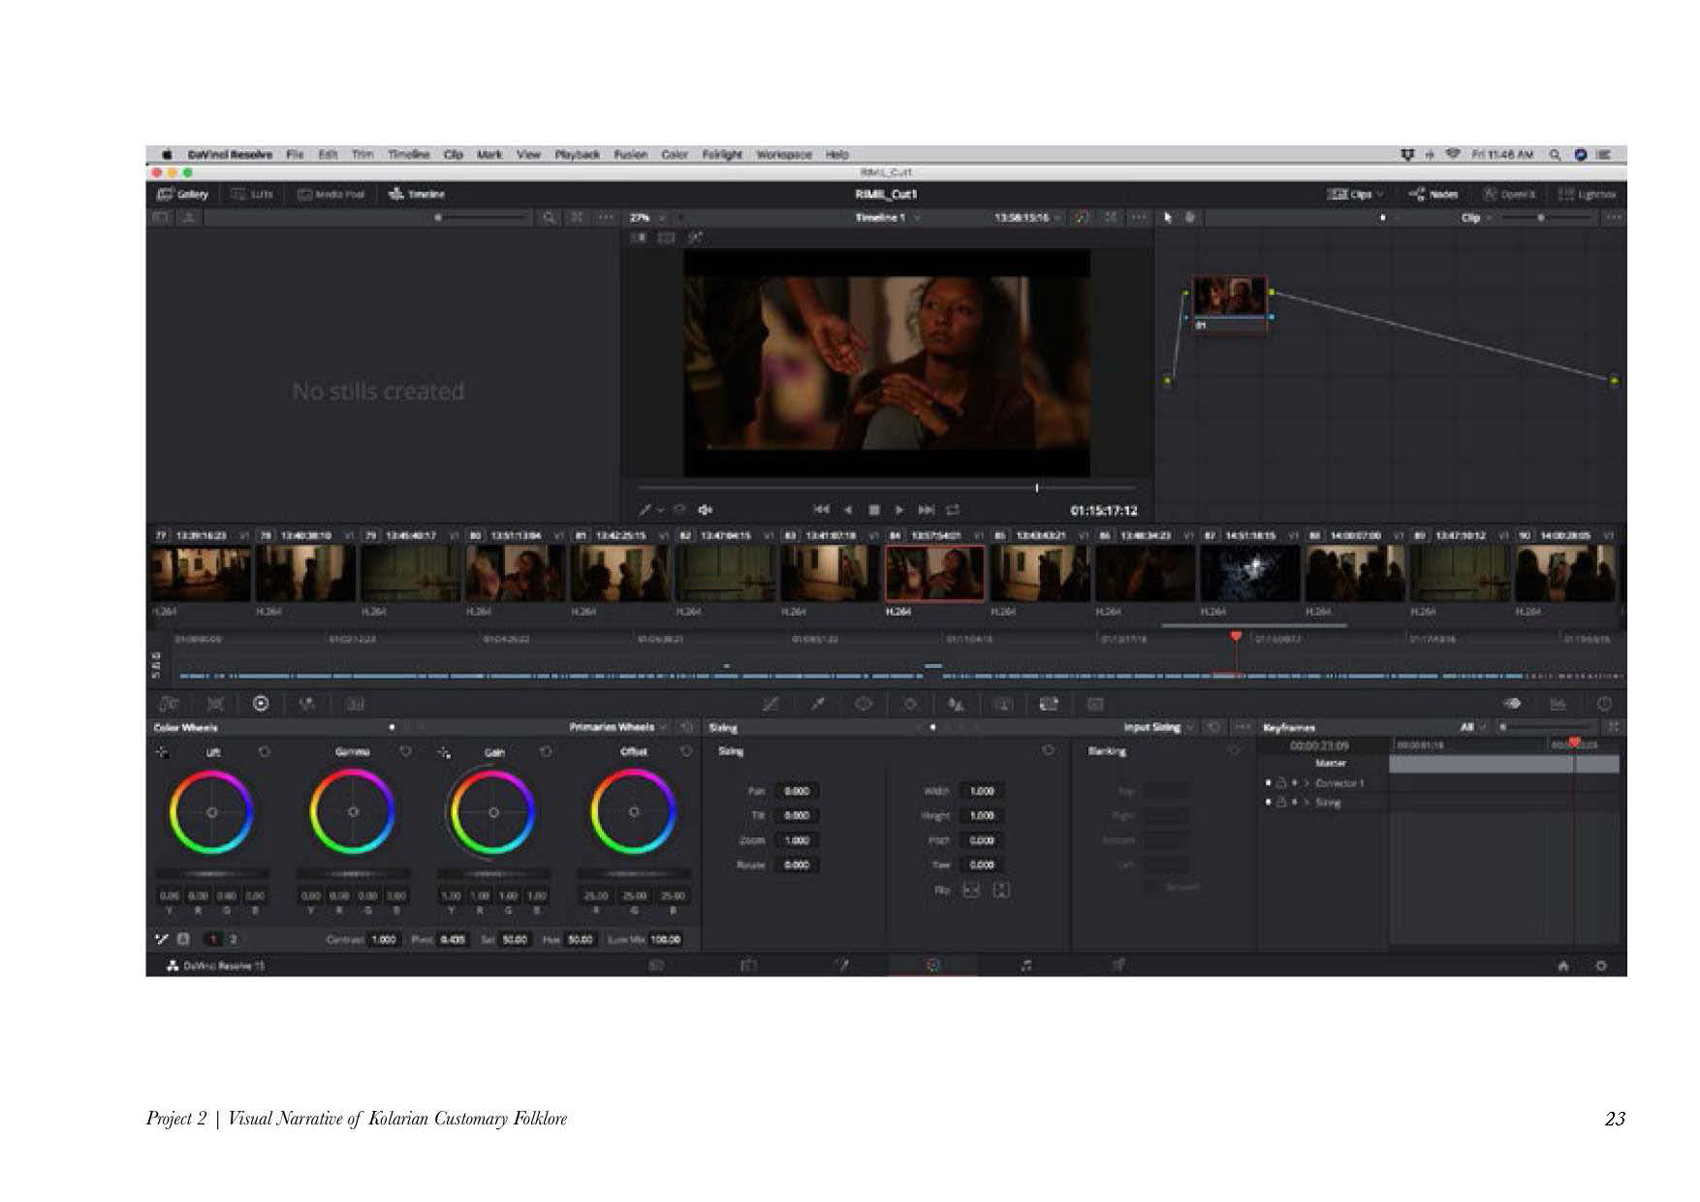Jump to the last frame
The height and width of the screenshot is (1202, 1700).
point(926,510)
